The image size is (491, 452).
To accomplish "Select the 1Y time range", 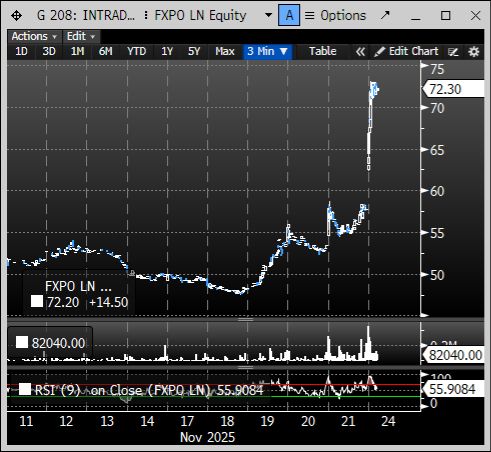I will [x=167, y=51].
